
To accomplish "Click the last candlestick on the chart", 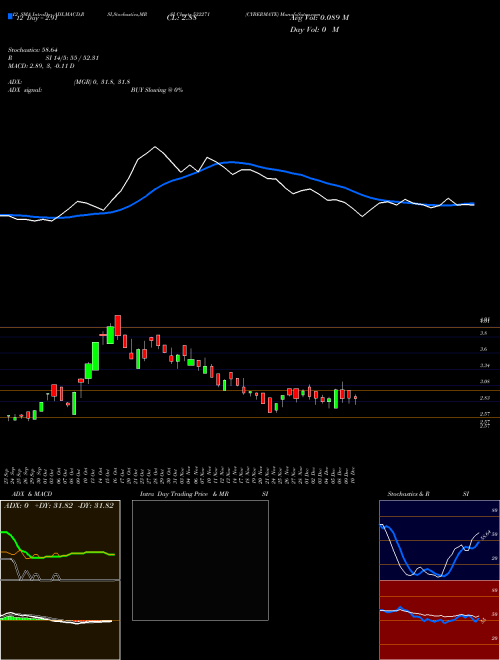I will click(356, 399).
